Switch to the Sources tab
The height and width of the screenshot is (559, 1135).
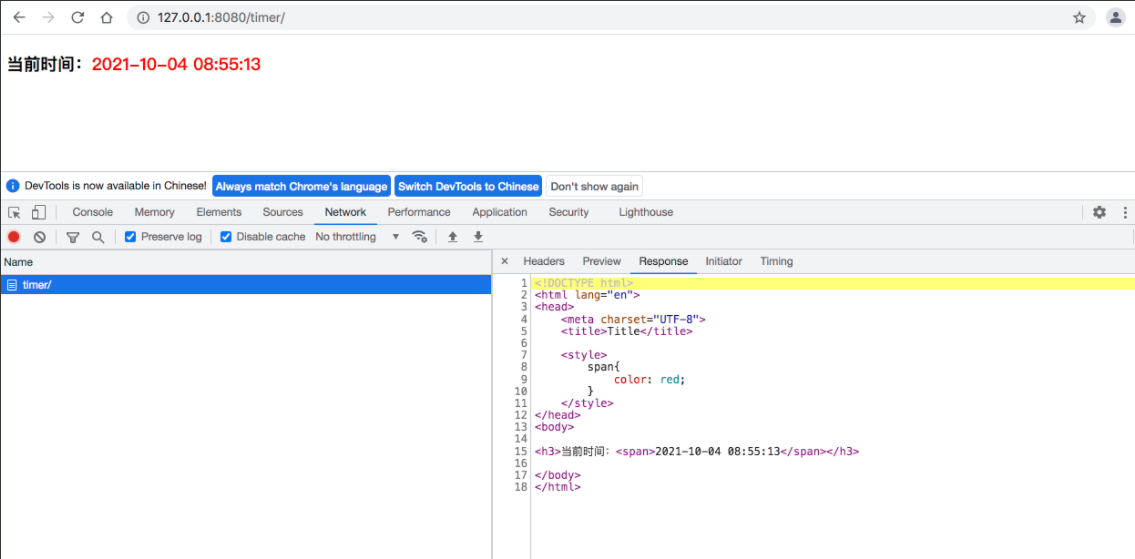[282, 212]
